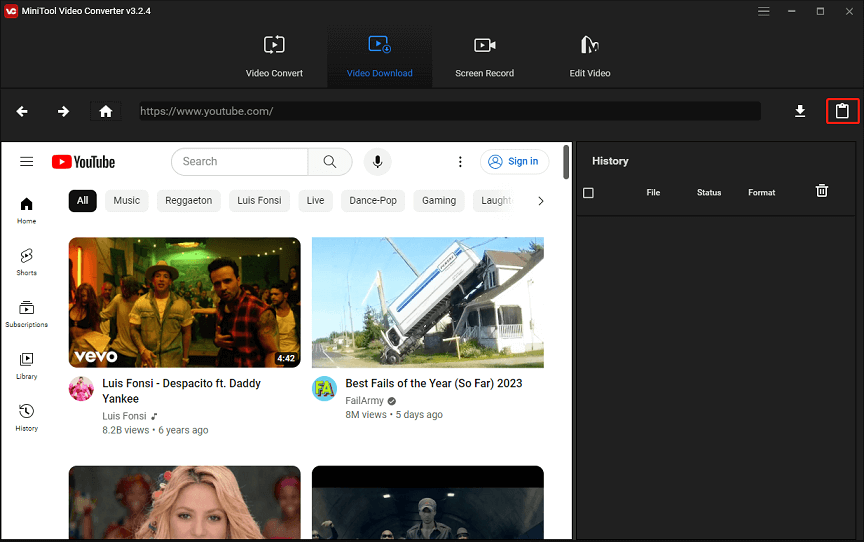Open the Despacito video thumbnail
This screenshot has width=864, height=542.
click(x=185, y=302)
